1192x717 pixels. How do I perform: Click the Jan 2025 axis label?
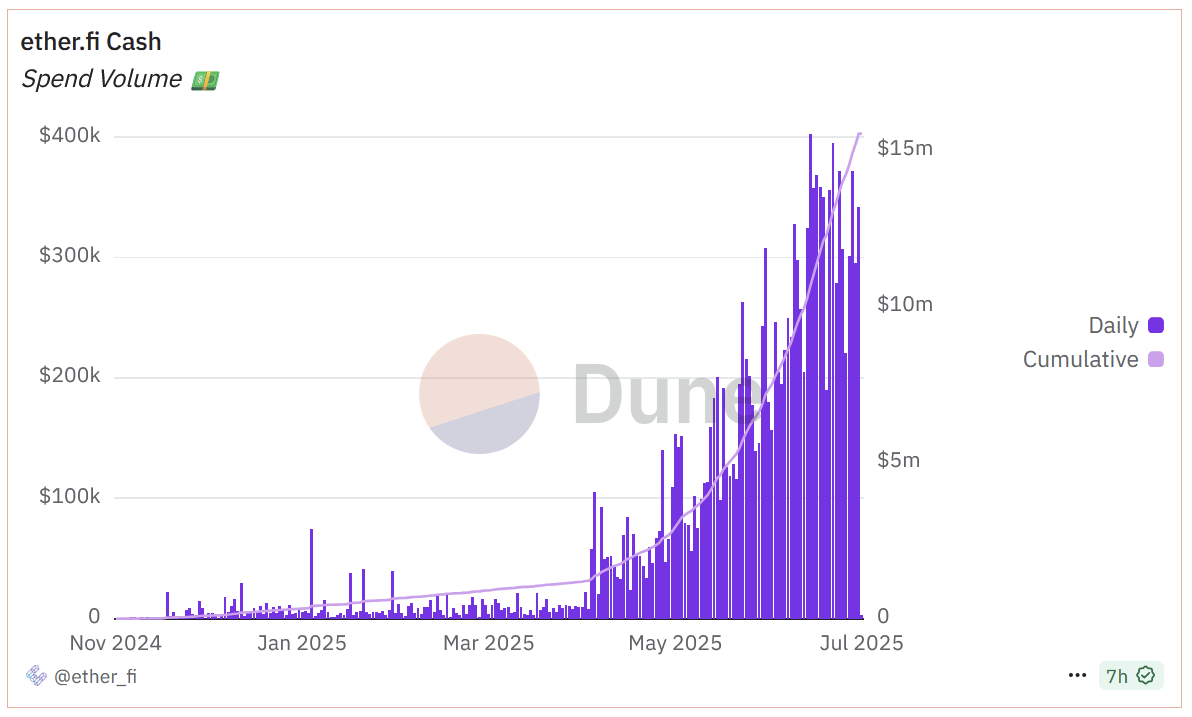(x=302, y=643)
